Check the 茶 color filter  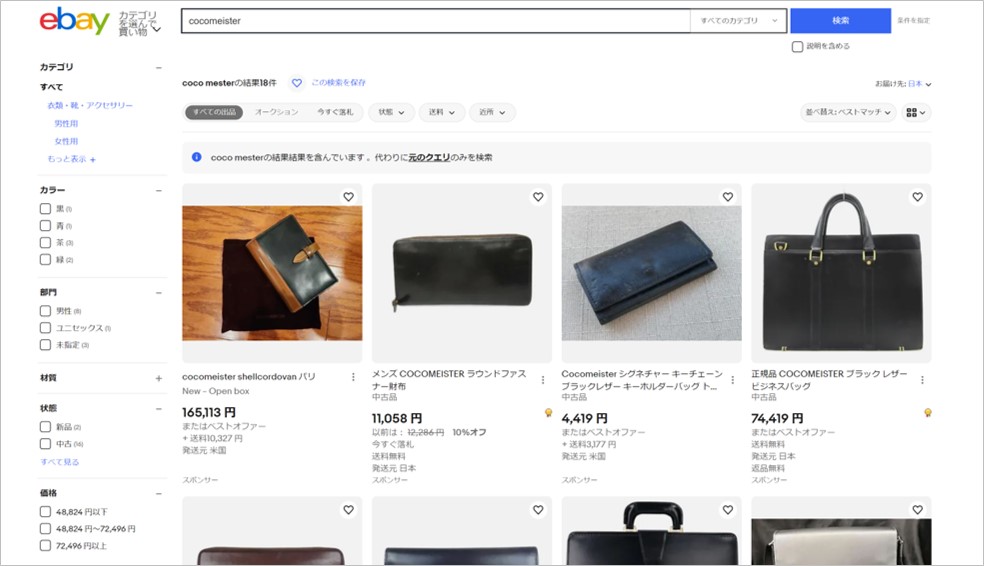(x=45, y=242)
